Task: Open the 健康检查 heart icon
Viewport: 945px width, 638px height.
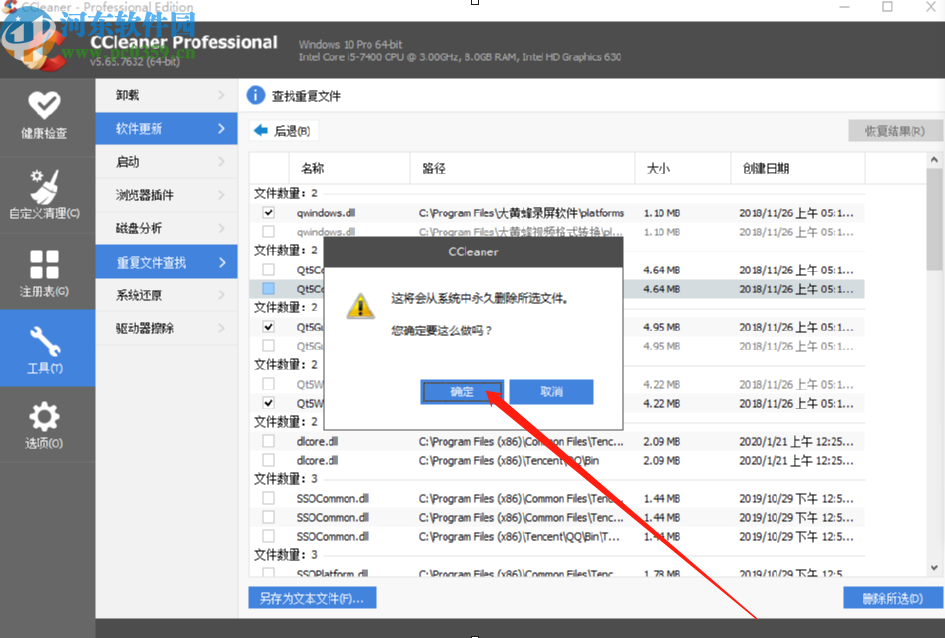Action: point(45,105)
